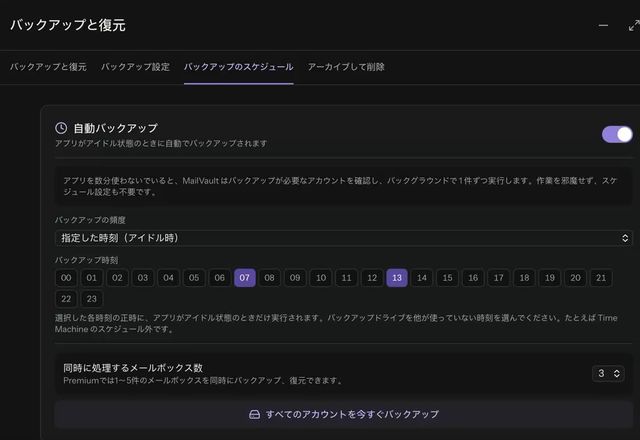Screen dimensions: 640x440
Task: Click the Premium mailbox limit description text
Action: pyautogui.click(x=203, y=381)
